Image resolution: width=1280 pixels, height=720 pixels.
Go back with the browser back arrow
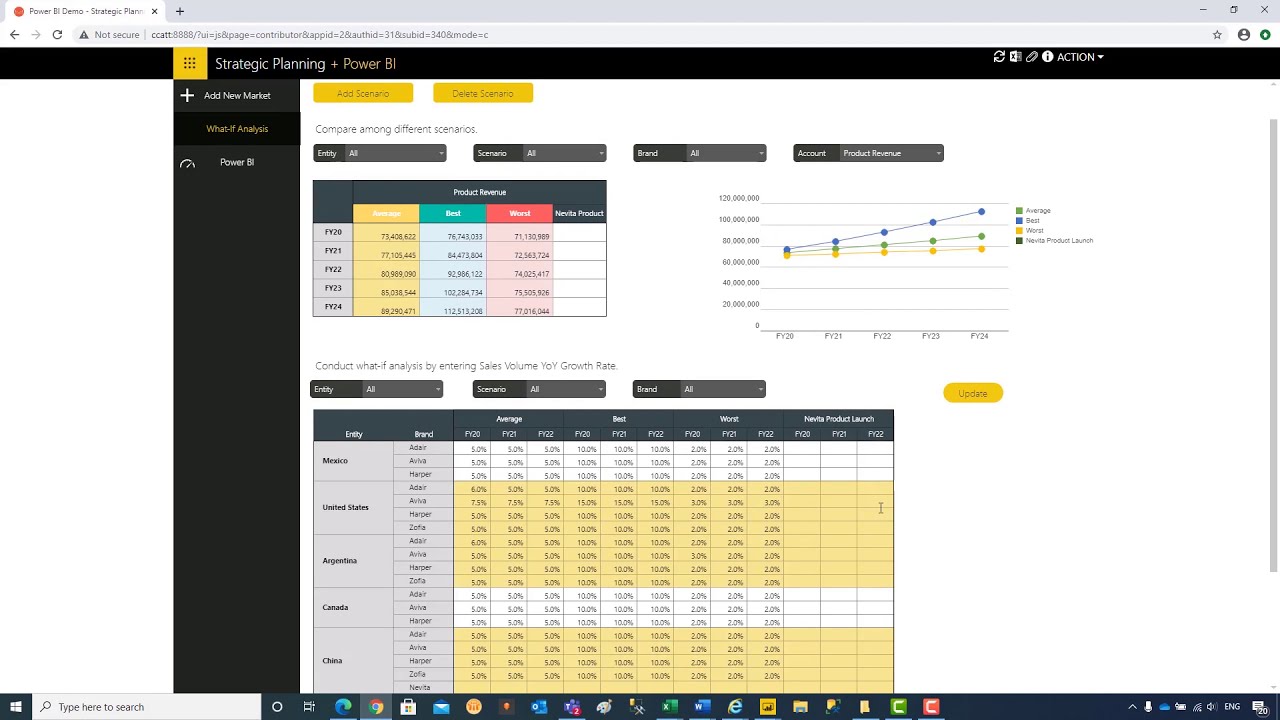[x=14, y=34]
